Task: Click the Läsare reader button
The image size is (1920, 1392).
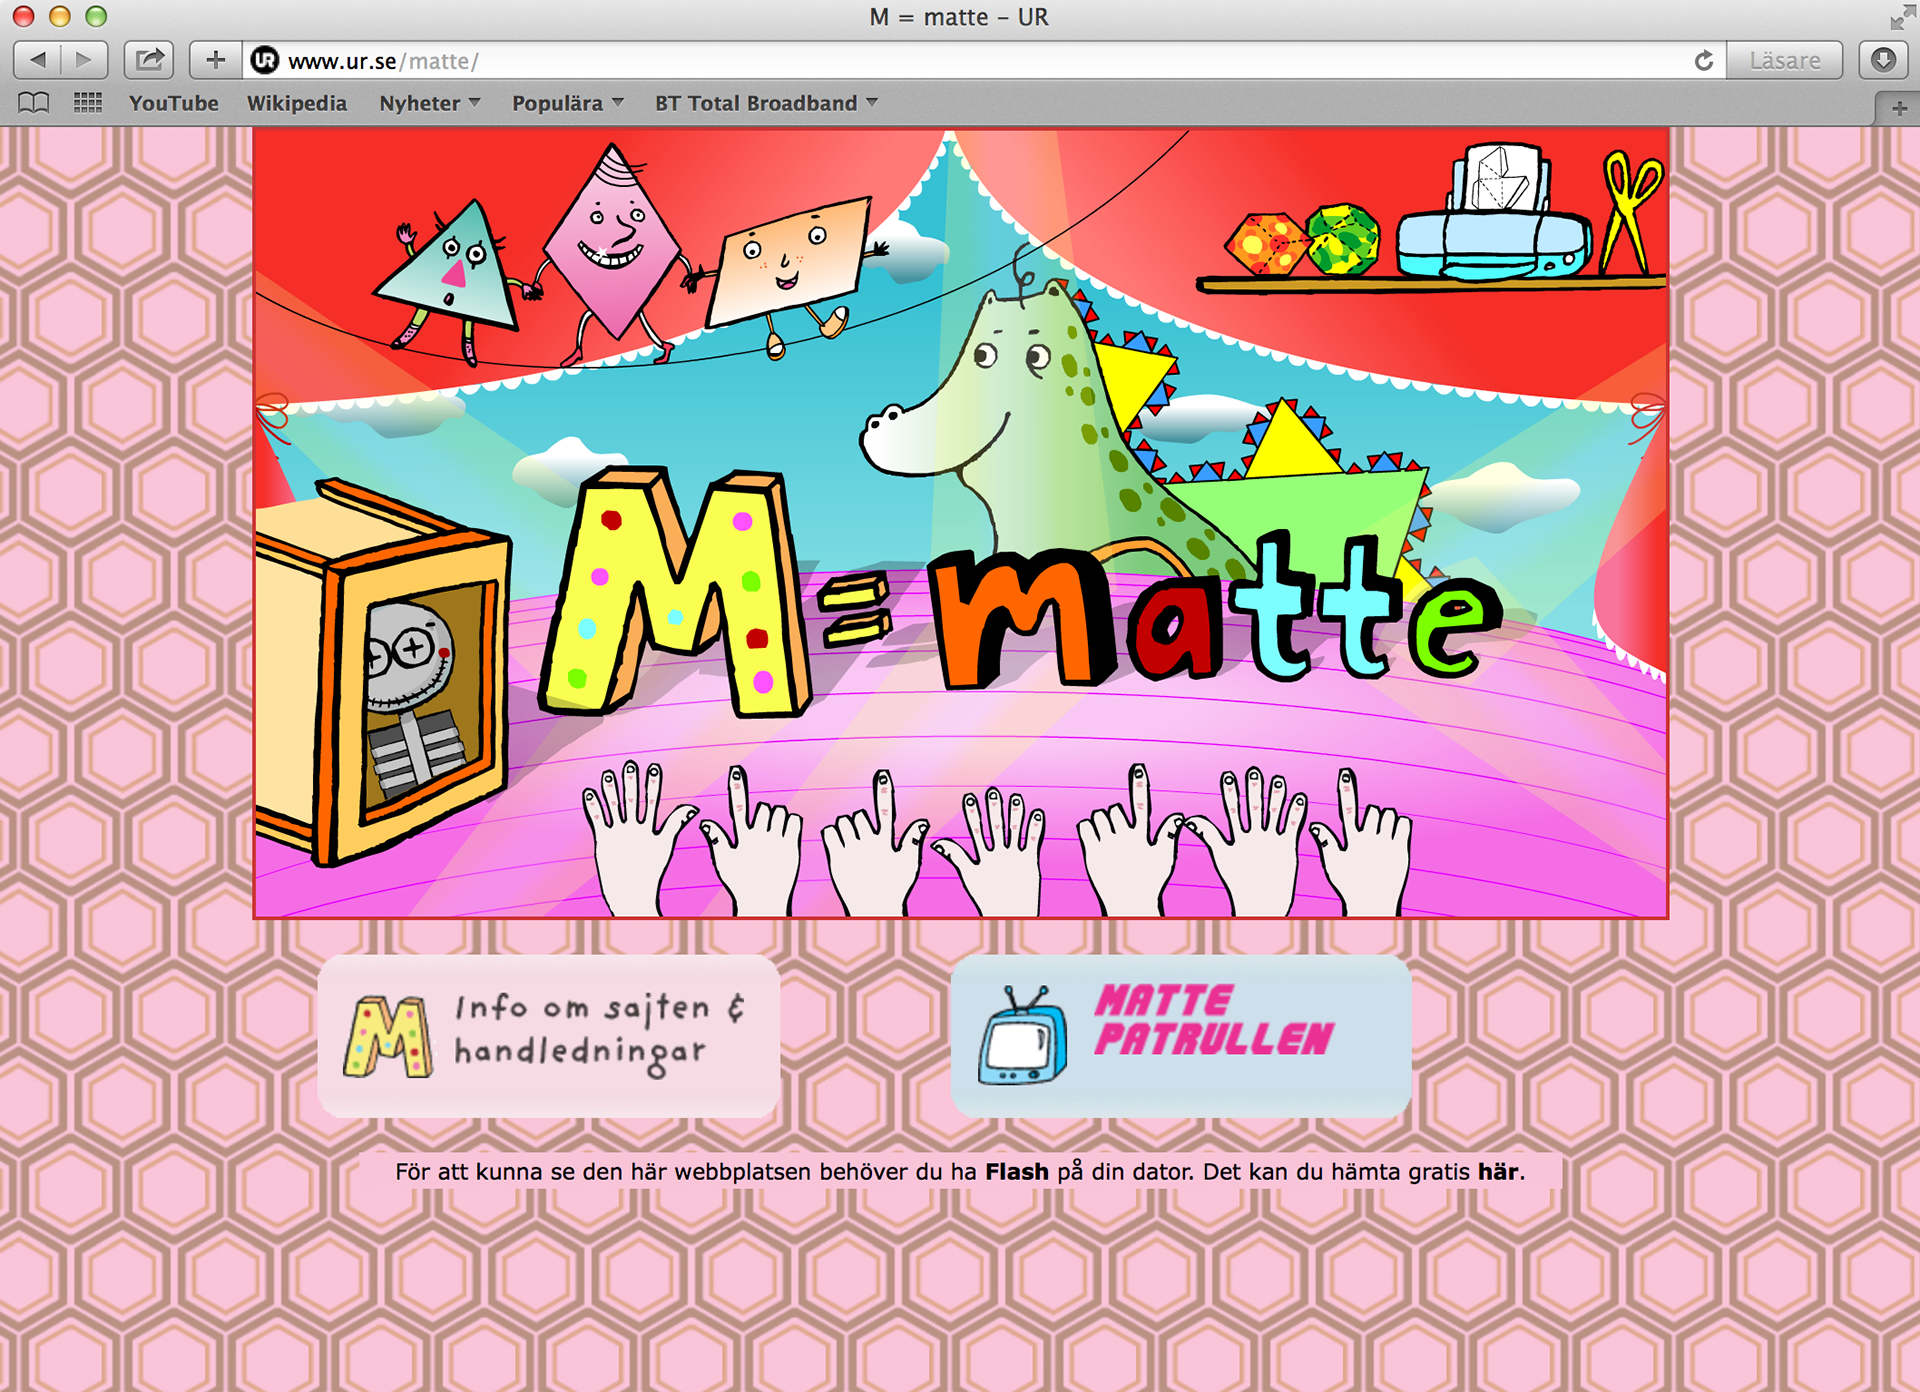Action: (1784, 61)
